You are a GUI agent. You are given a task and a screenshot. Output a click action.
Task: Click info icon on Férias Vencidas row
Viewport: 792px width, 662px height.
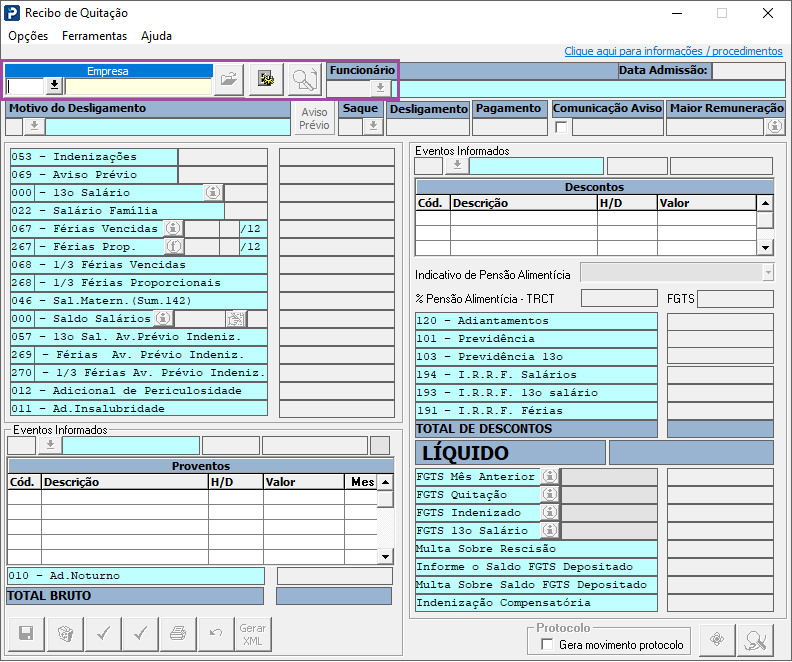173,228
